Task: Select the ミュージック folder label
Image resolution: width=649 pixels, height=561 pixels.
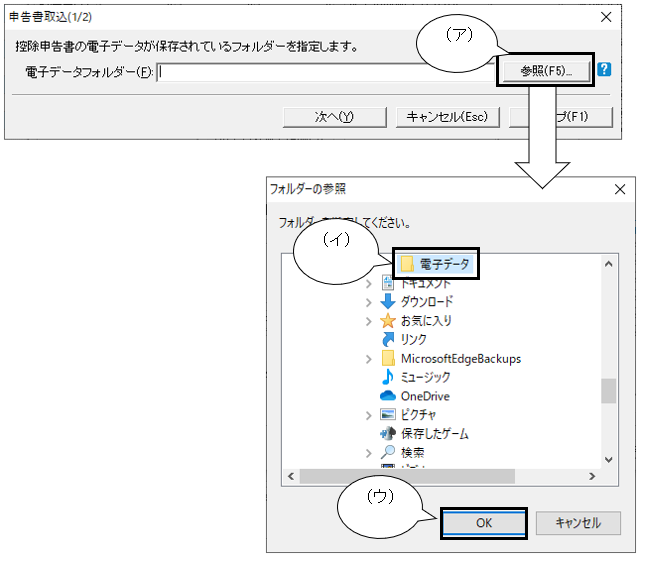Action: pyautogui.click(x=425, y=377)
